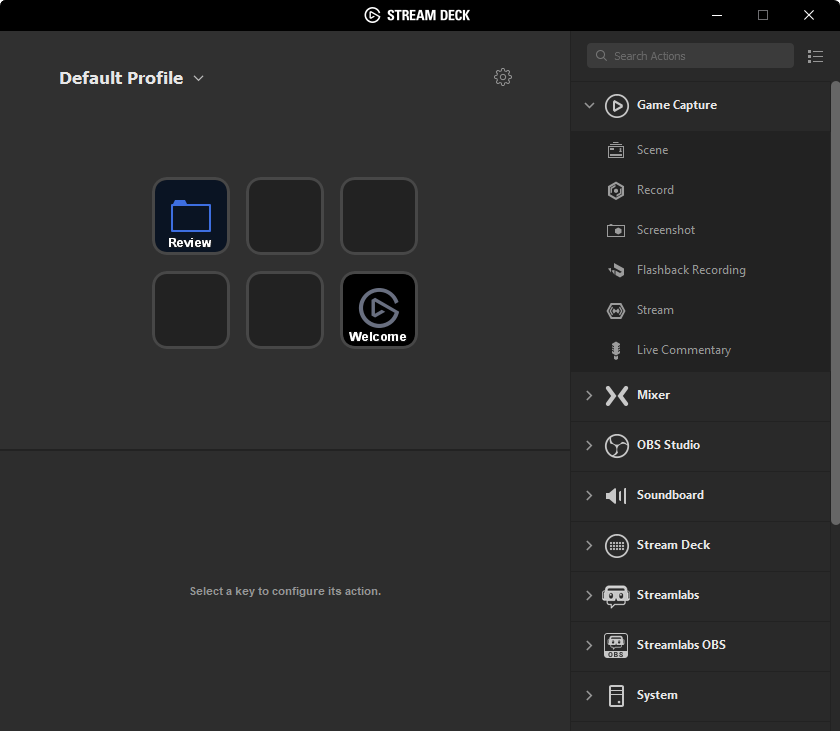Click the Streamlabs category icon
840x731 pixels.
(616, 596)
